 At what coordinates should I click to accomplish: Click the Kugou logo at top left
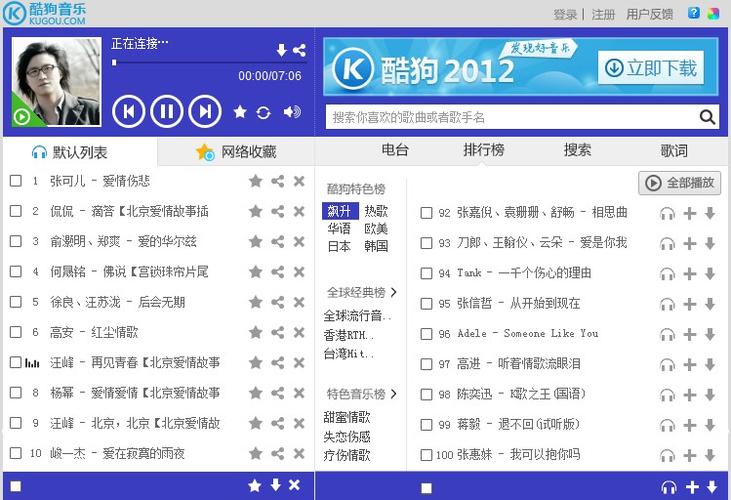tap(44, 14)
